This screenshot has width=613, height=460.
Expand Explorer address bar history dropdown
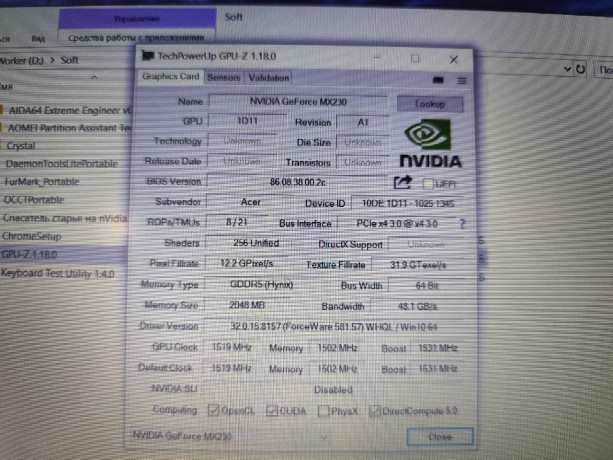coord(568,69)
